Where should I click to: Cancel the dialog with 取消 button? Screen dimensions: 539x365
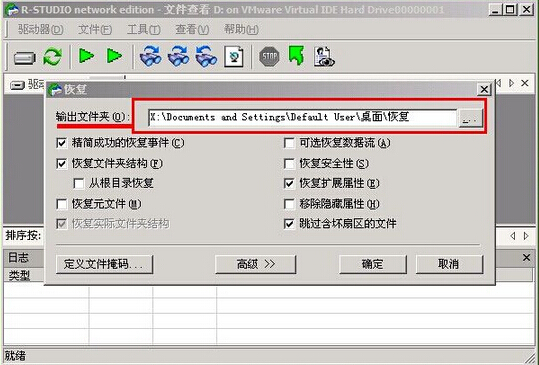(449, 264)
